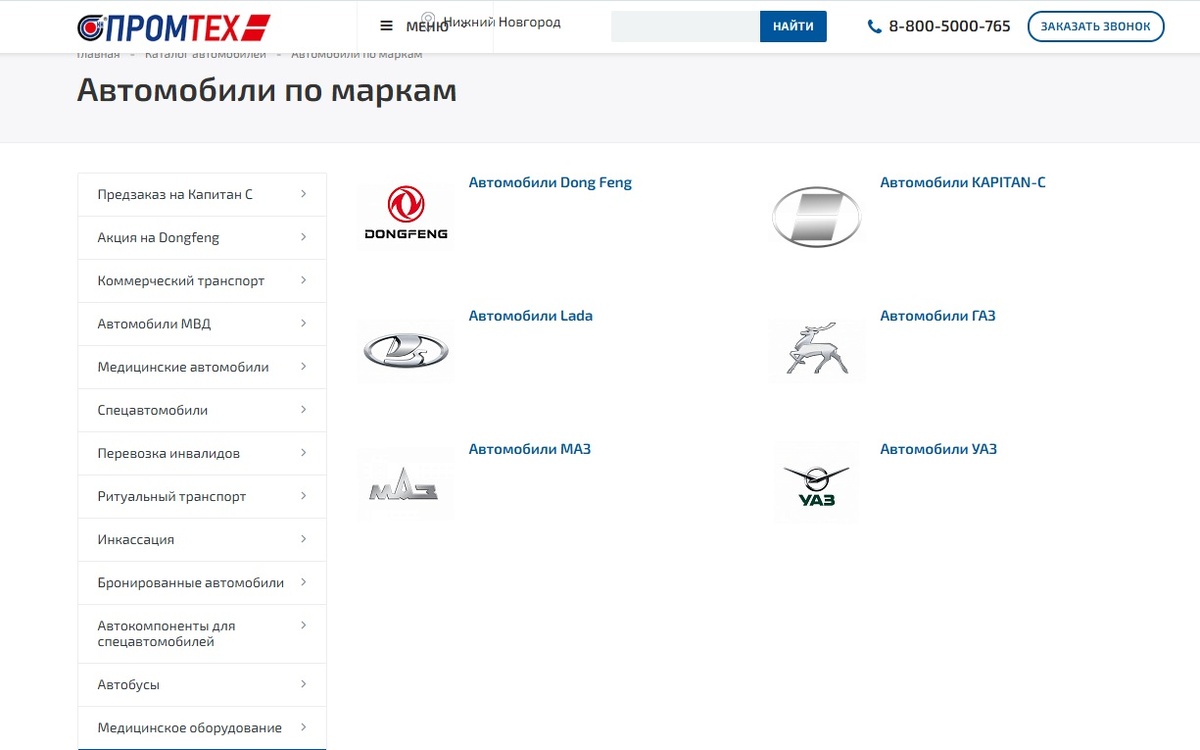Image resolution: width=1200 pixels, height=750 pixels.
Task: Select Инкассация in sidebar
Action: coord(202,539)
